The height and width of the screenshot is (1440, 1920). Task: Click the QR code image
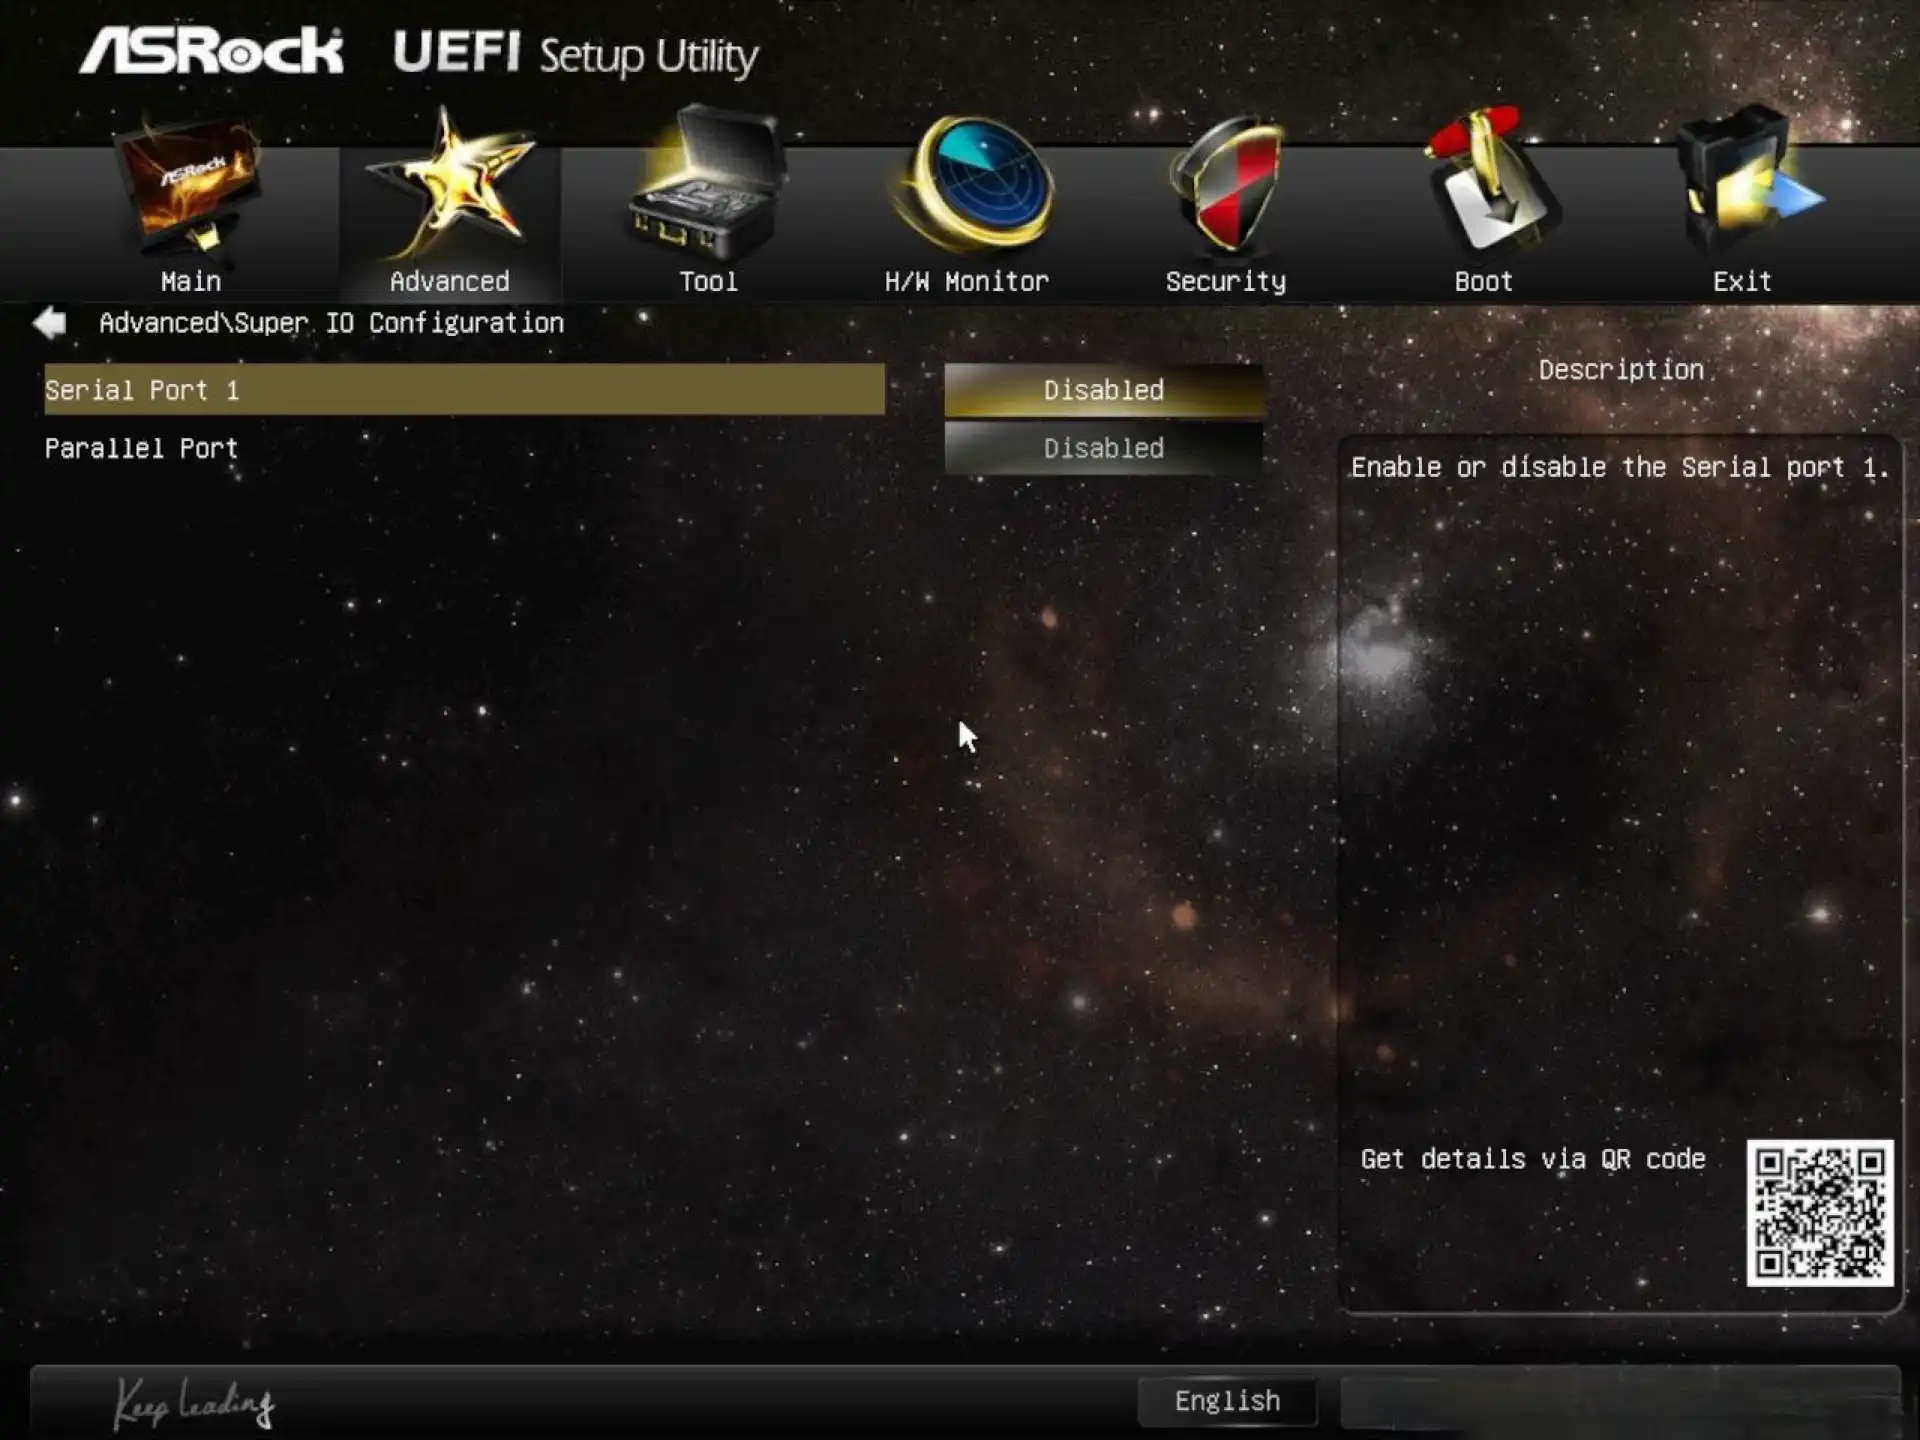tap(1819, 1212)
